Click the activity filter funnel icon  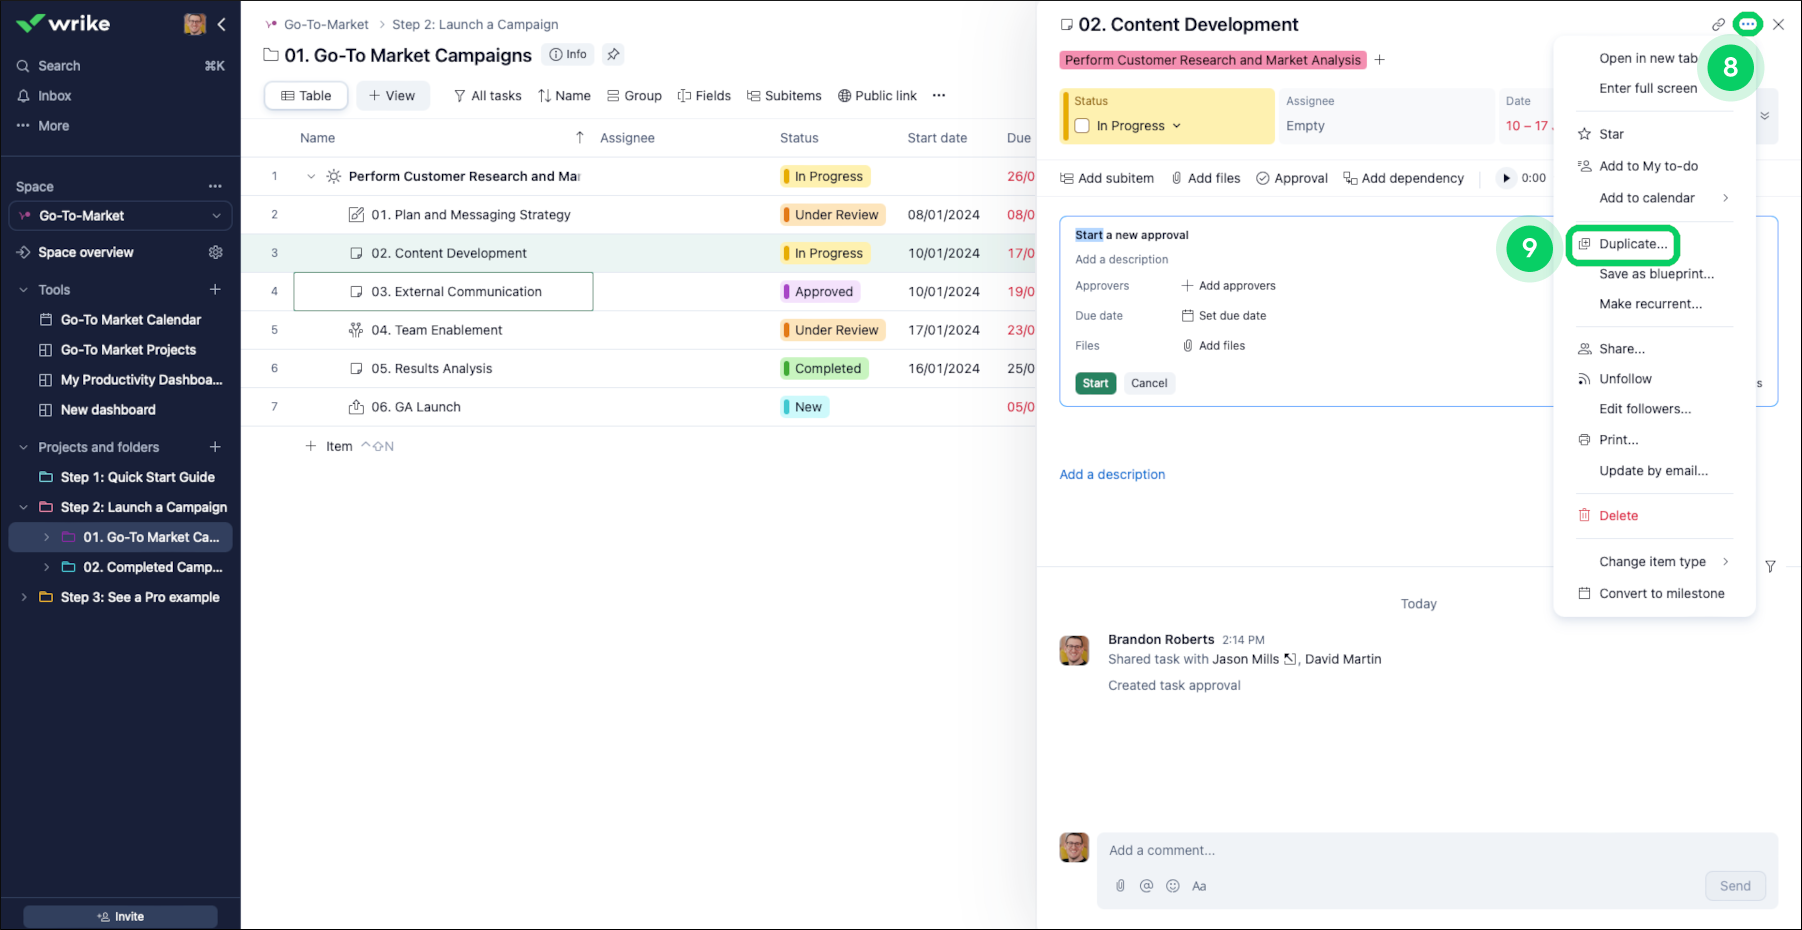1770,566
